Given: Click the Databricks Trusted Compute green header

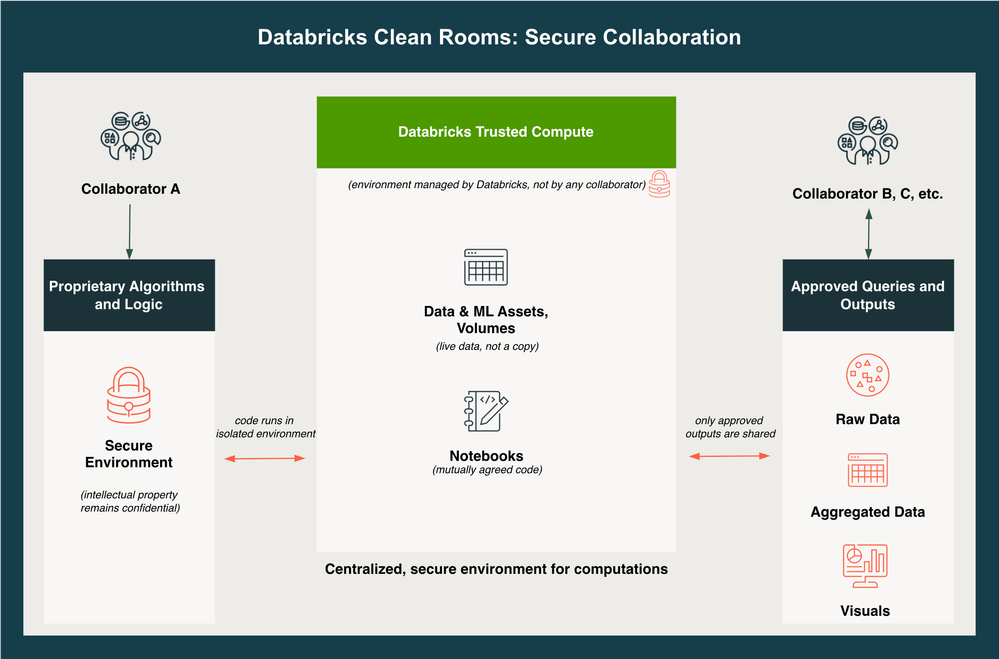Looking at the screenshot, I should 496,132.
